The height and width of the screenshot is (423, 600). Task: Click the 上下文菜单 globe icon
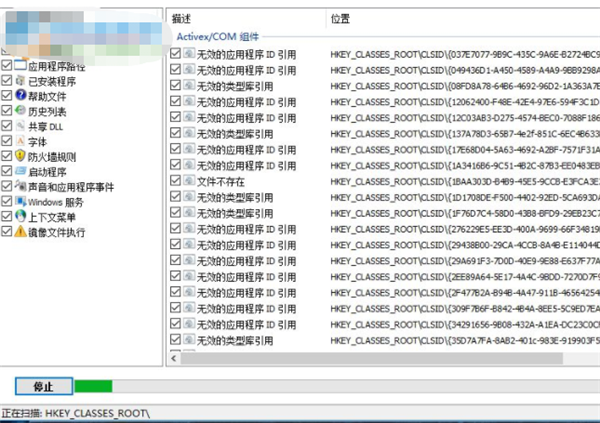[x=21, y=216]
